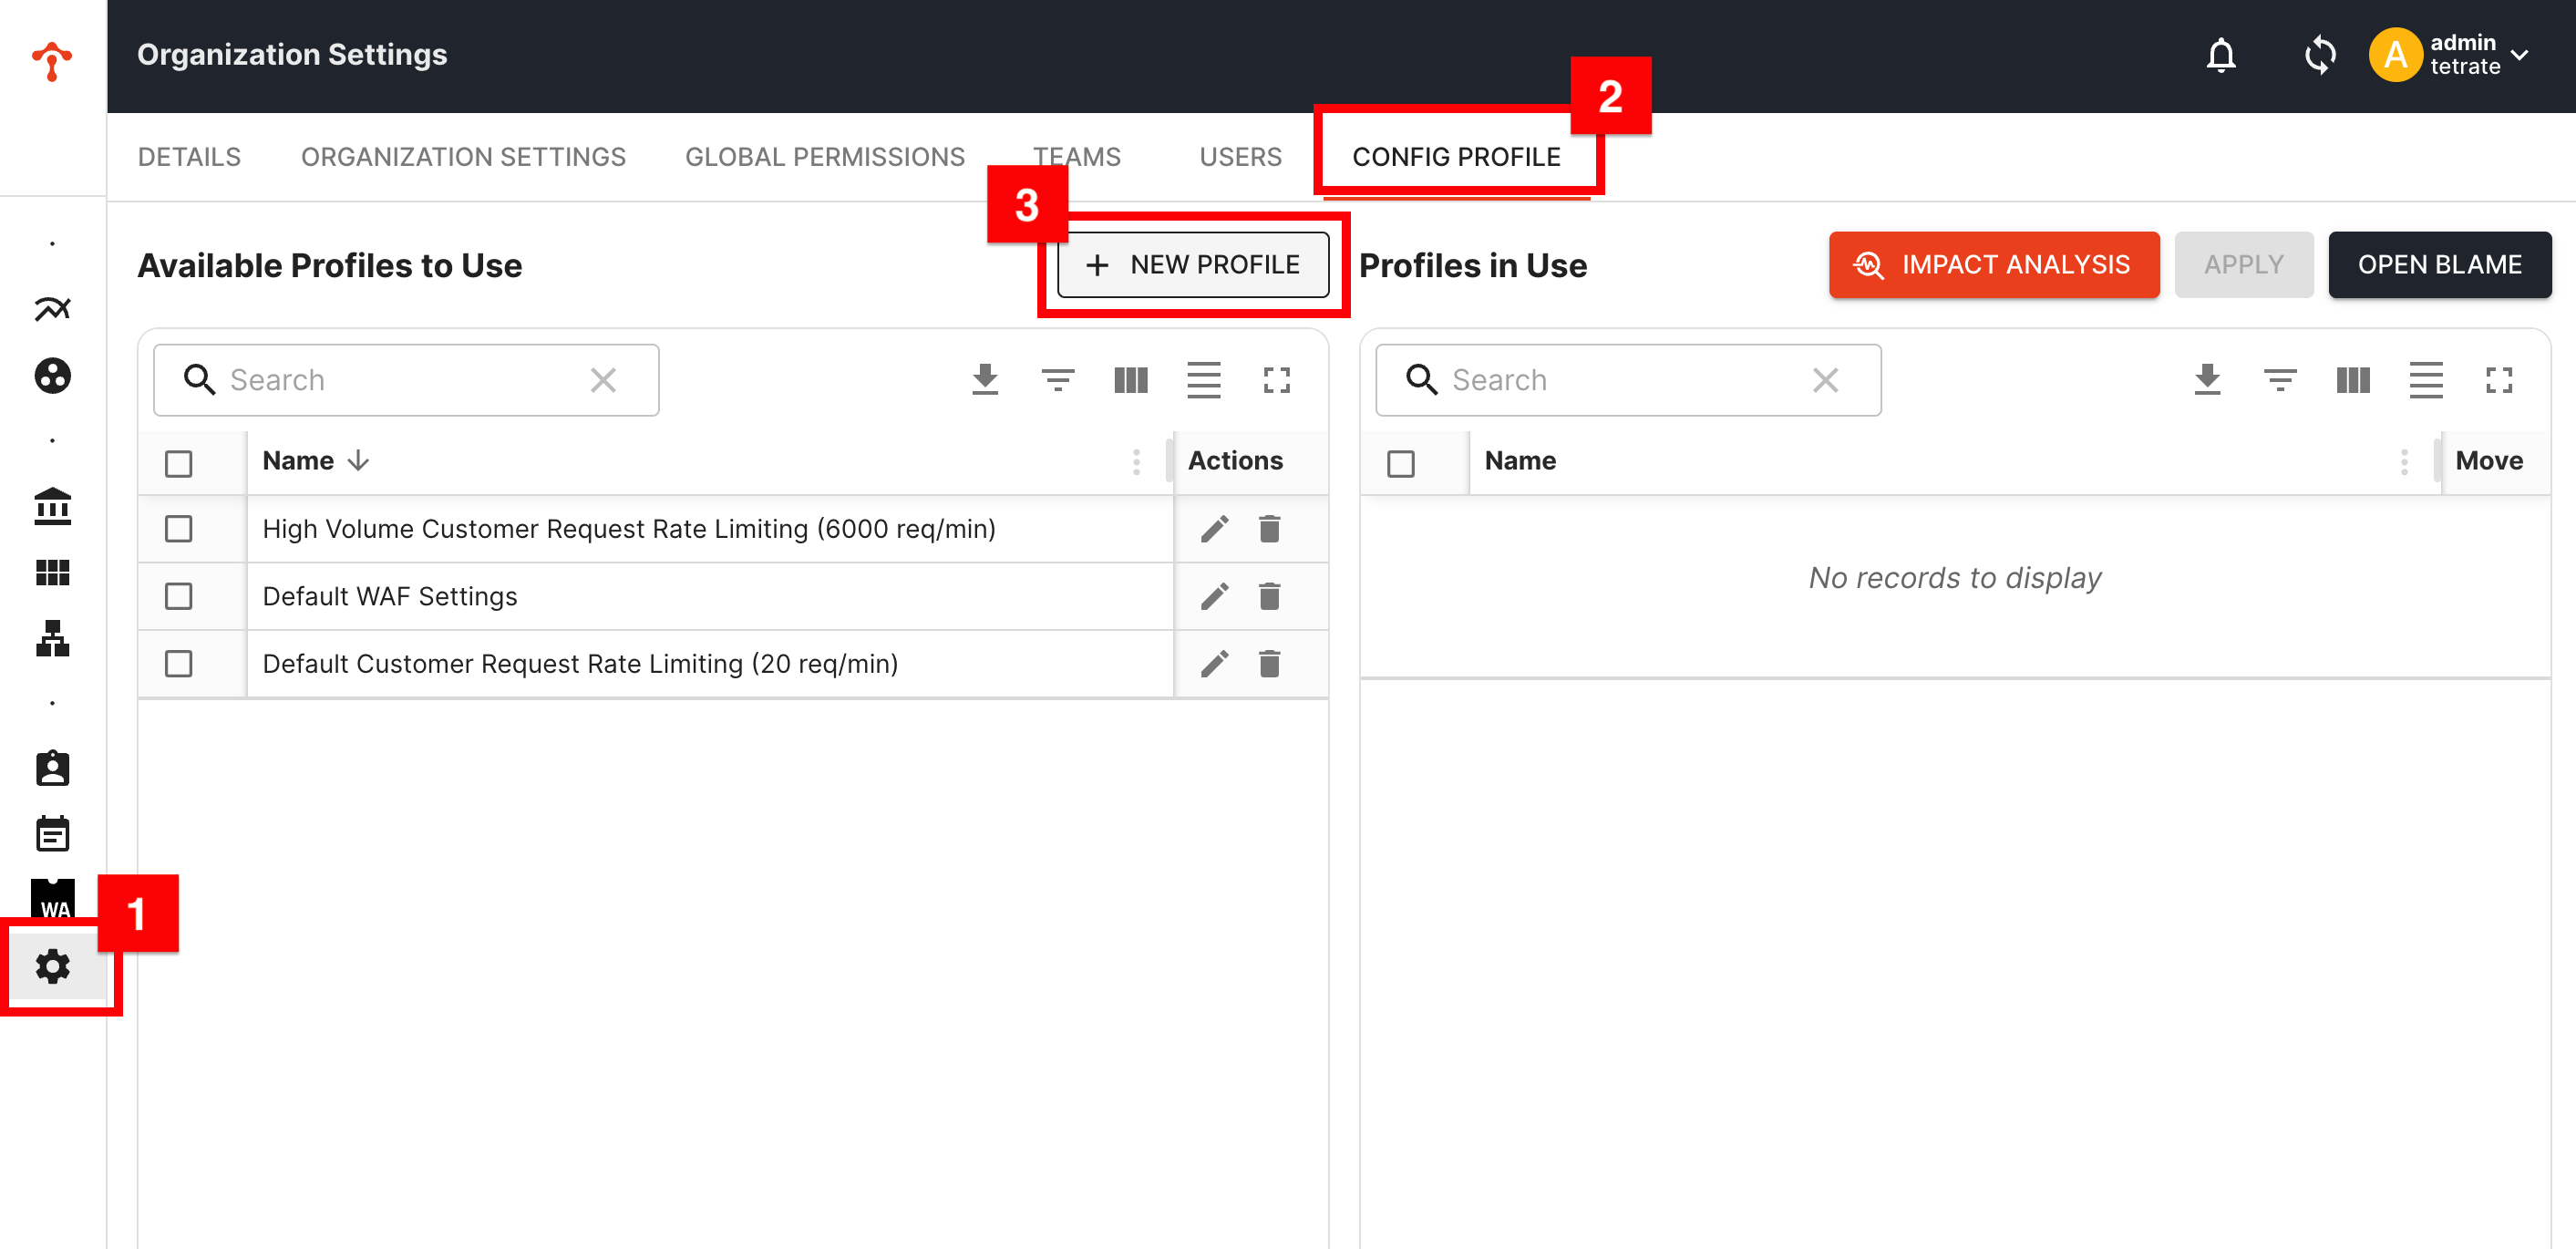
Task: Delete Default Customer Request Rate Limiting profile
Action: tap(1270, 664)
